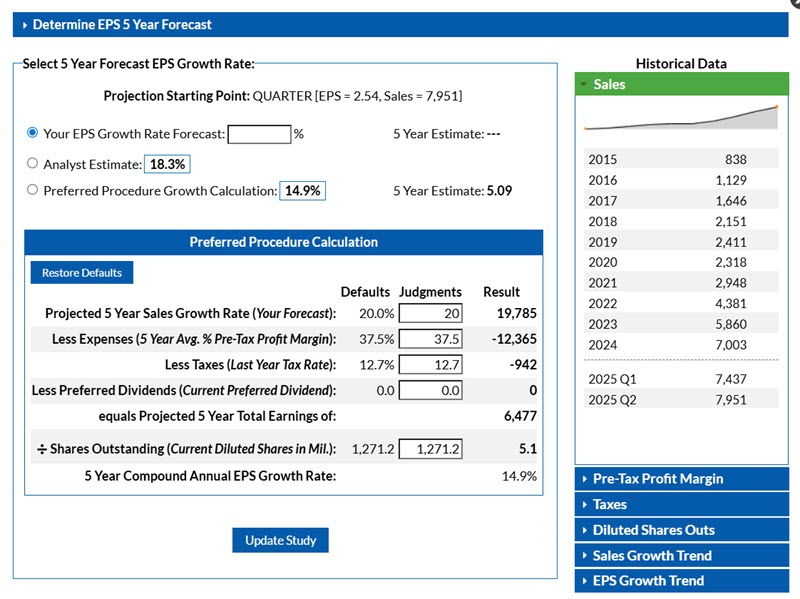Click the Sales history sparkline chart
Screen dimensions: 800x599
[x=680, y=118]
